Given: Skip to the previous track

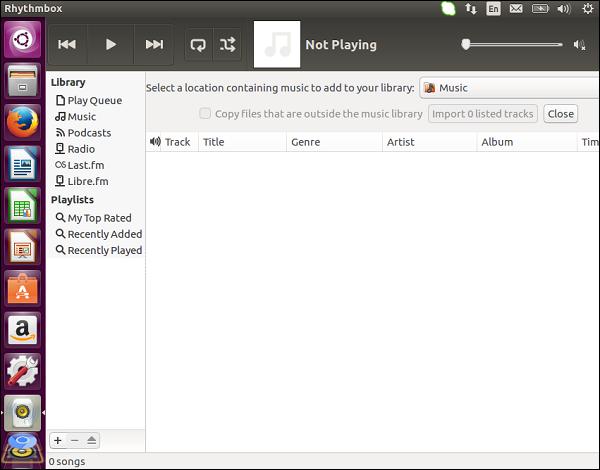Looking at the screenshot, I should coord(67,44).
